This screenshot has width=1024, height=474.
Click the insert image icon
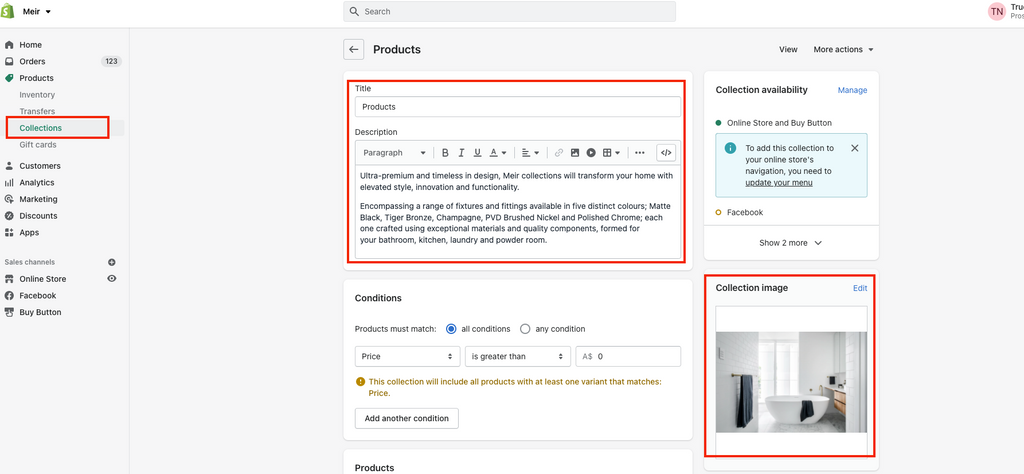[575, 153]
